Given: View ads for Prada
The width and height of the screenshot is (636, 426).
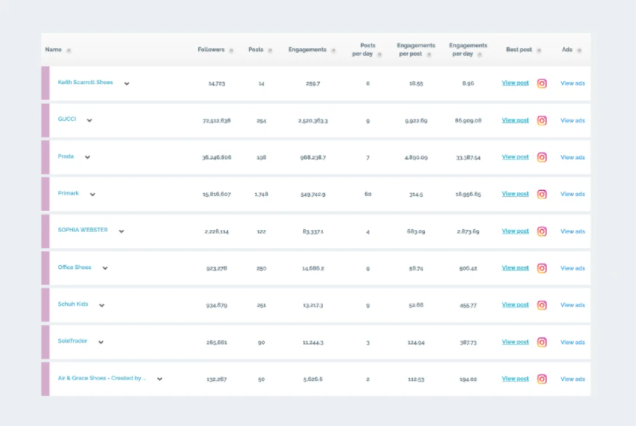Looking at the screenshot, I should pyautogui.click(x=573, y=157).
